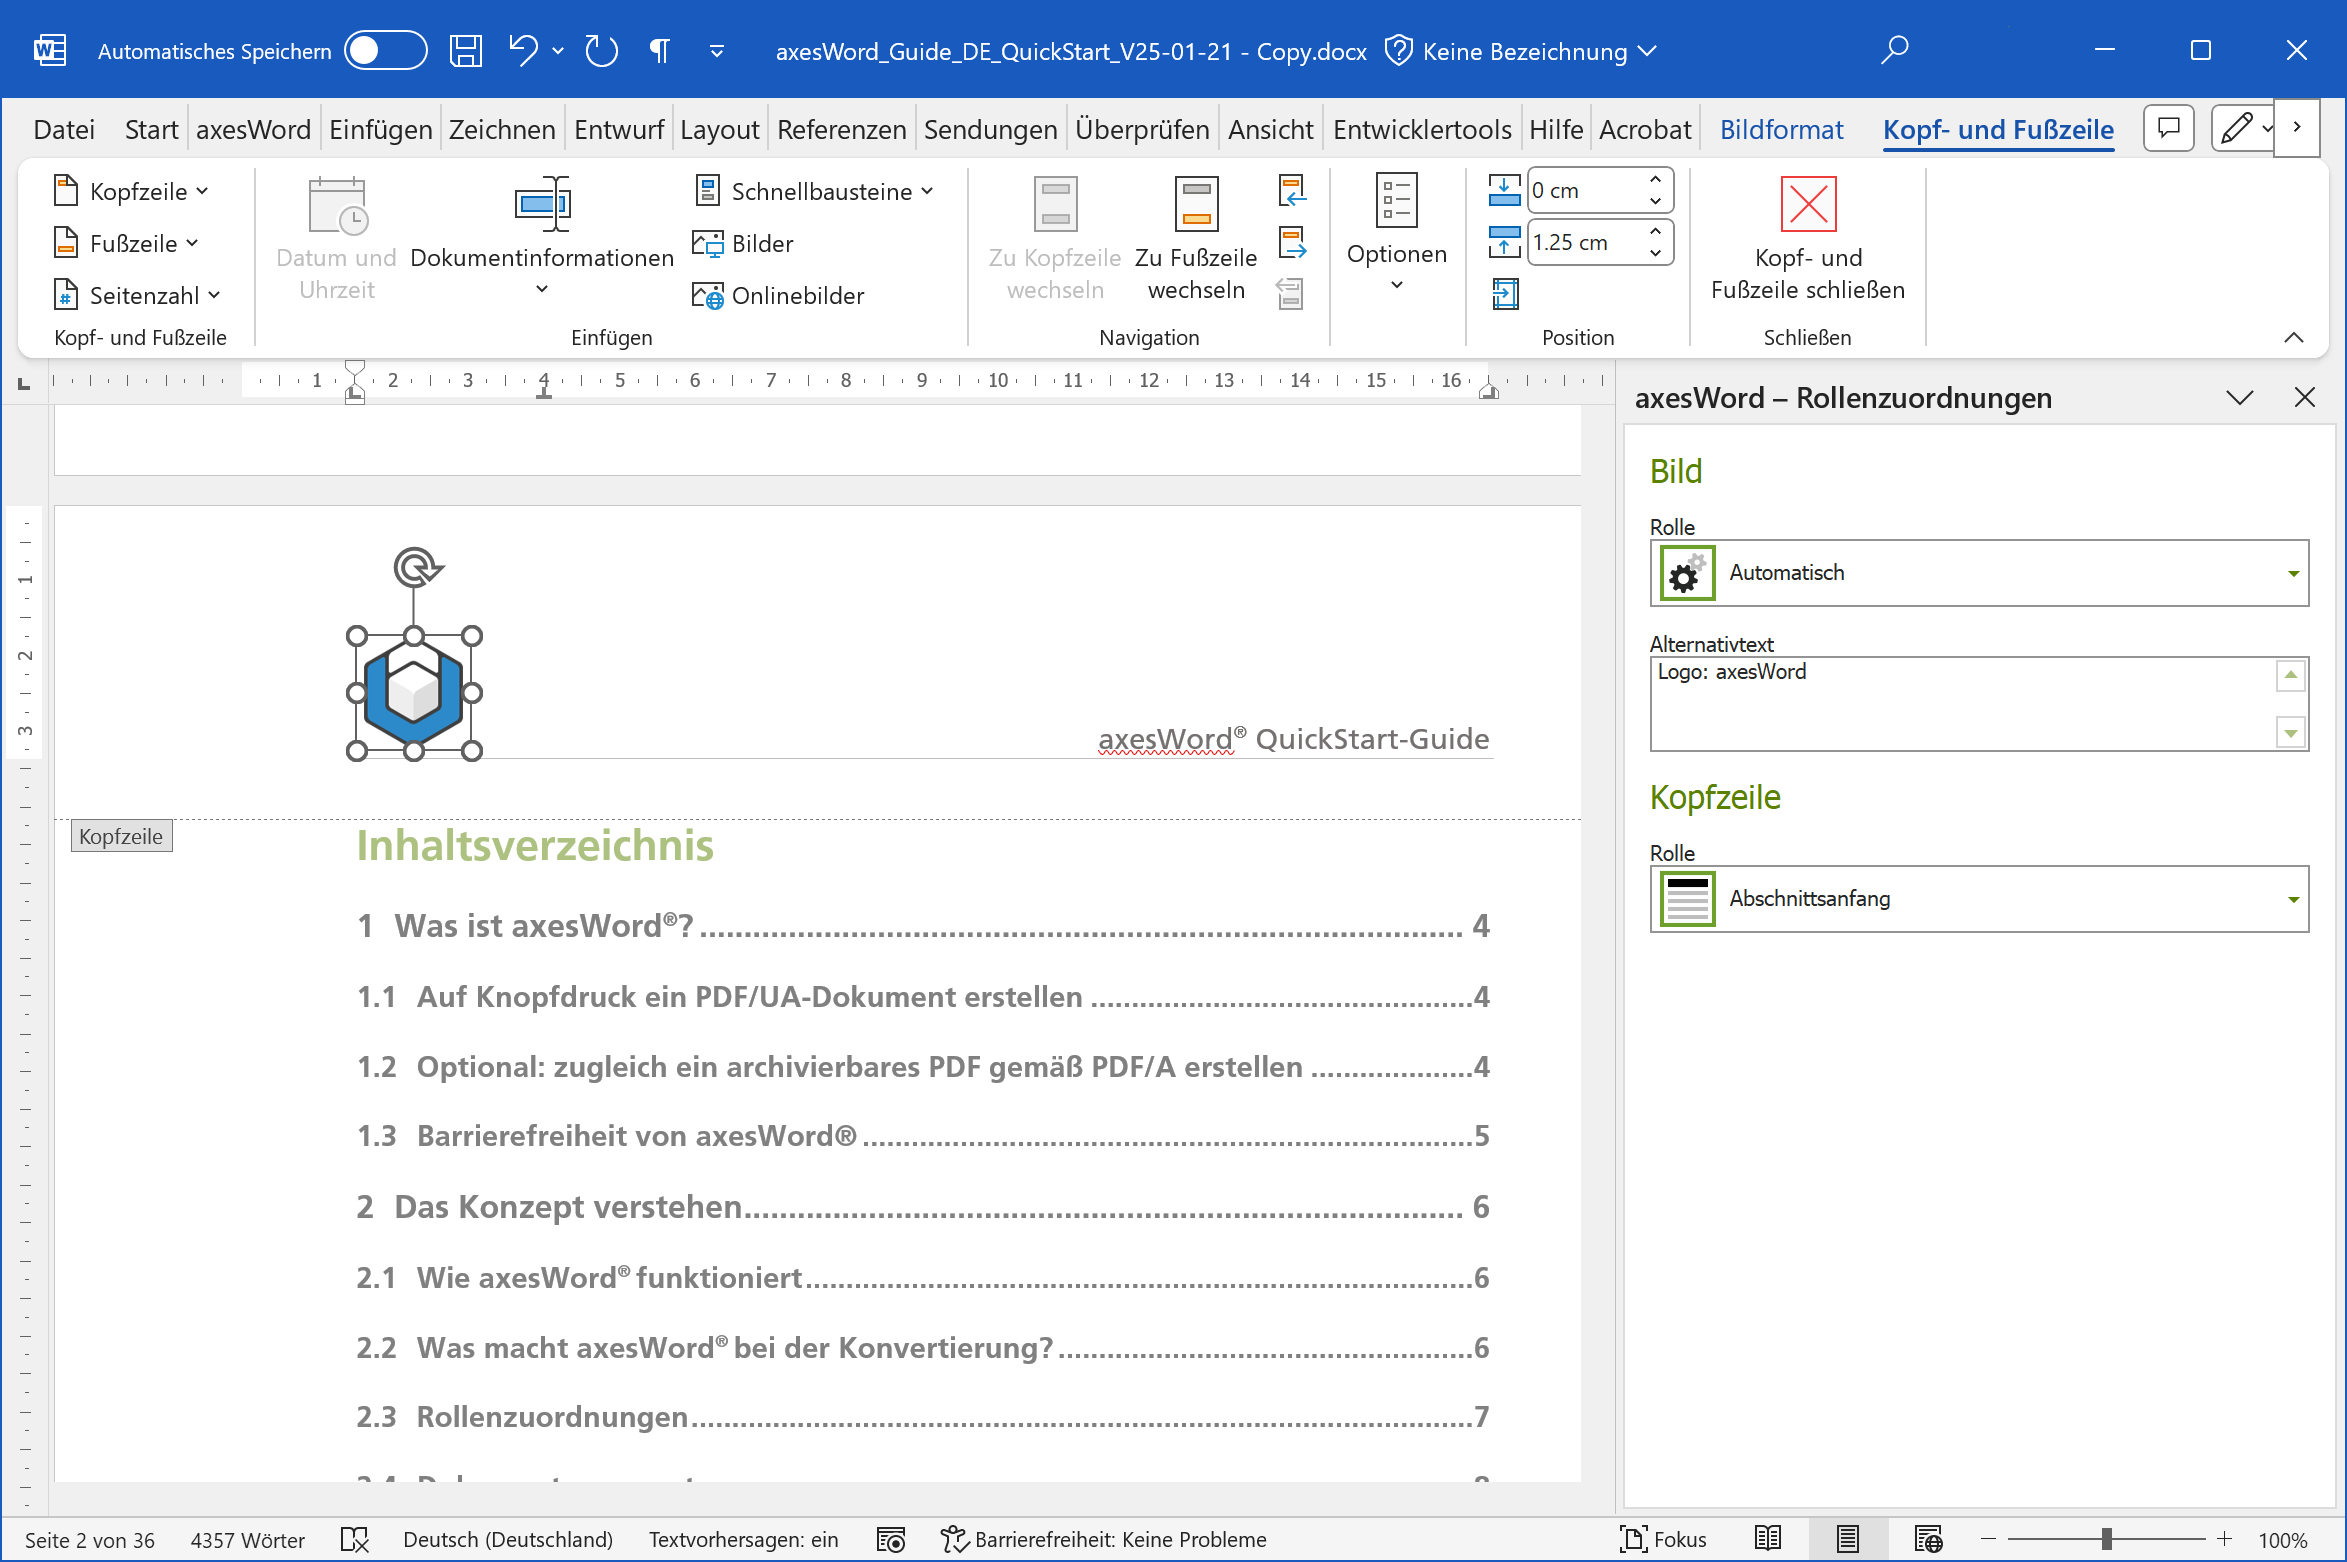2347x1562 pixels.
Task: Click the Seite 2 von 36 status
Action: pyautogui.click(x=90, y=1540)
